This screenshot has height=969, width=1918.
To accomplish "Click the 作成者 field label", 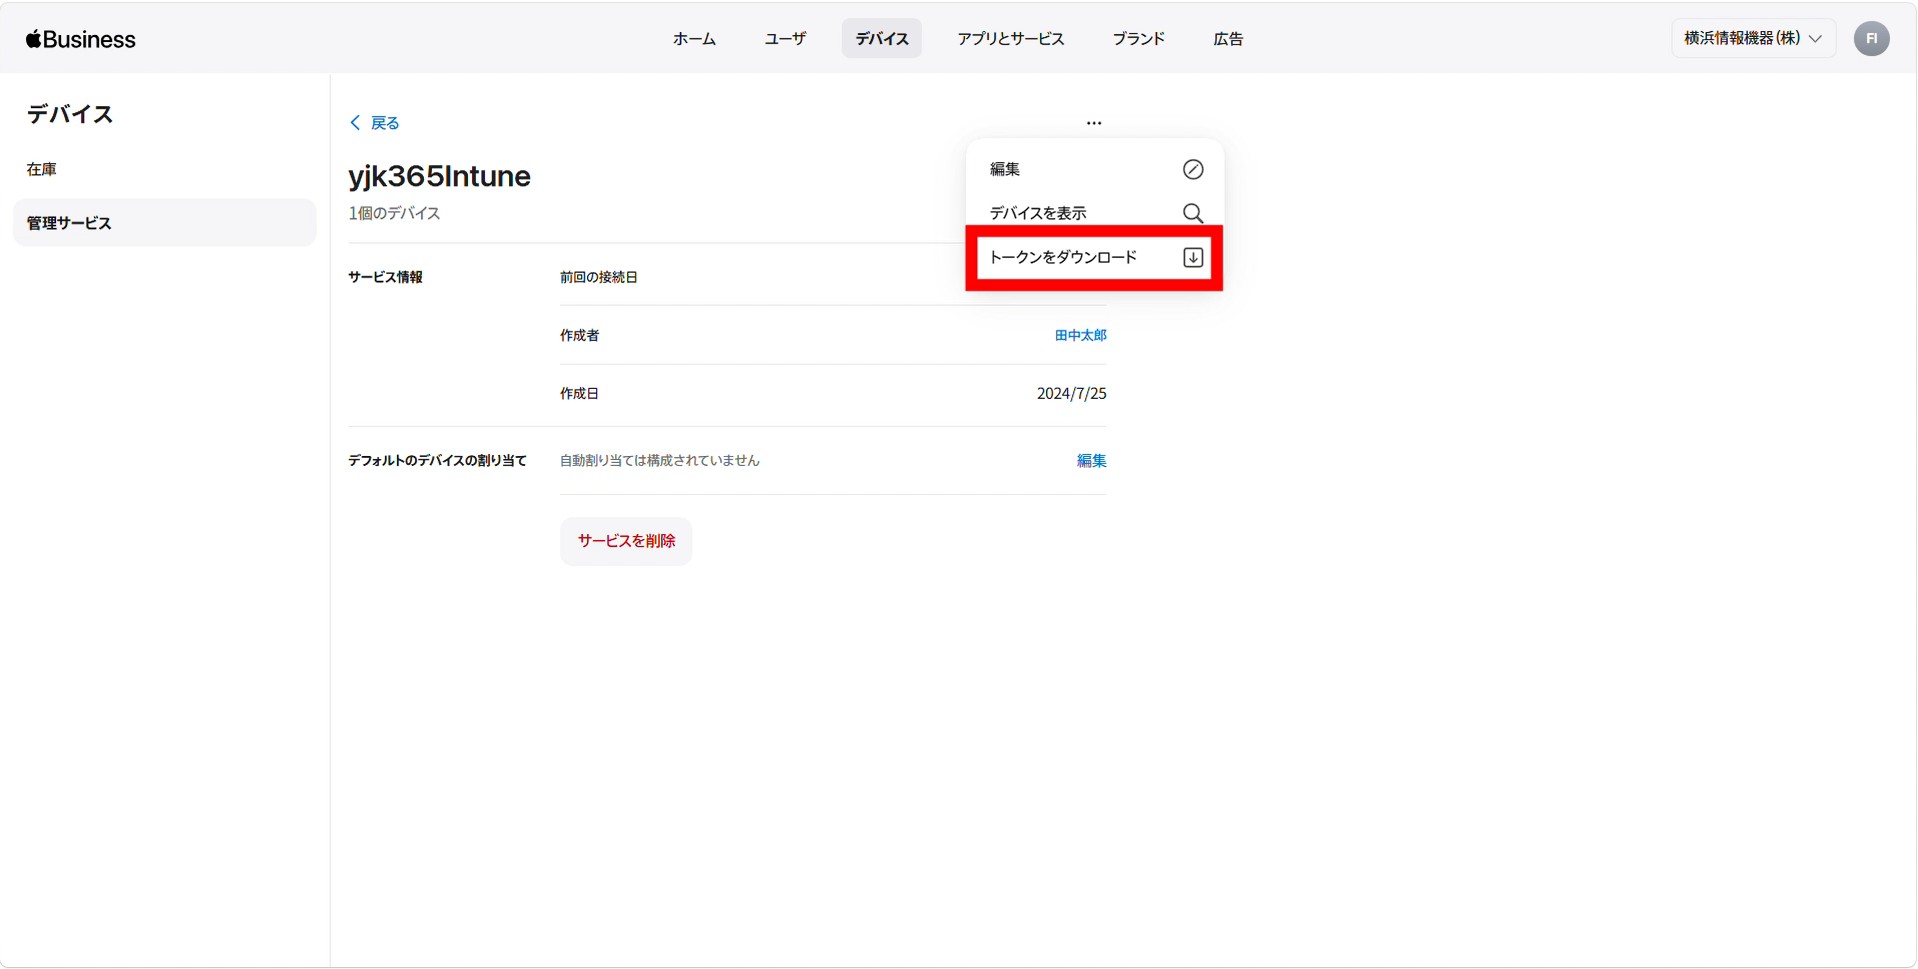I will (580, 336).
